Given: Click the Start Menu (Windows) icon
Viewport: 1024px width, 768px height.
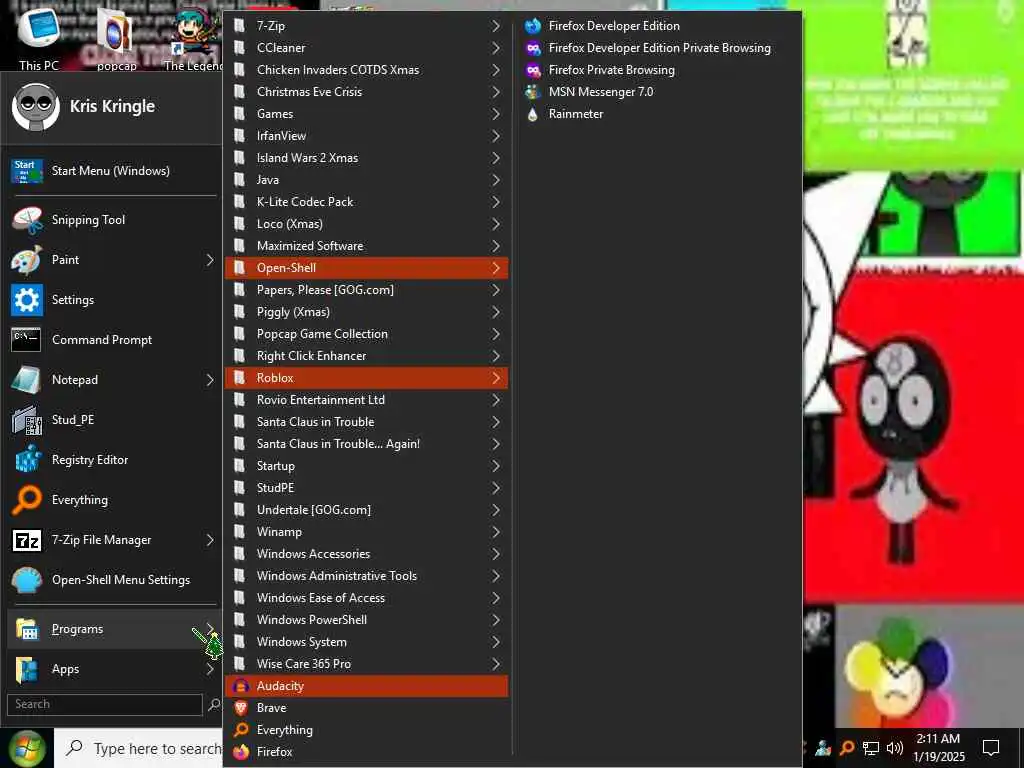Looking at the screenshot, I should 27,171.
